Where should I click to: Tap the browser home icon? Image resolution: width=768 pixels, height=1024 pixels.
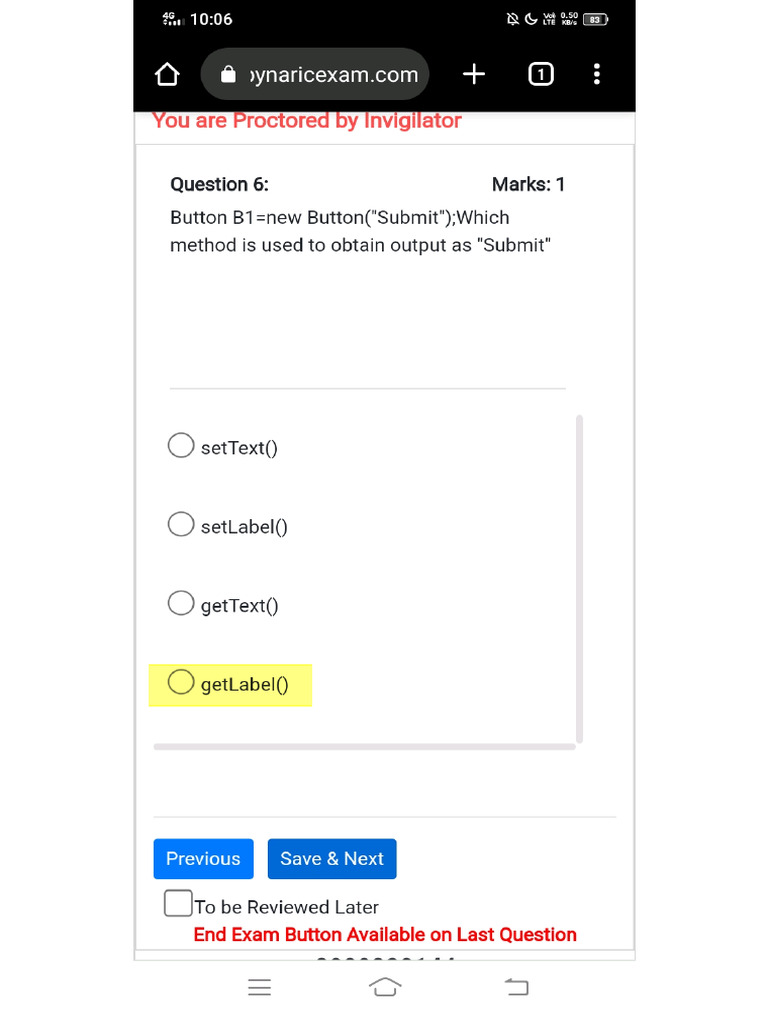coord(167,75)
